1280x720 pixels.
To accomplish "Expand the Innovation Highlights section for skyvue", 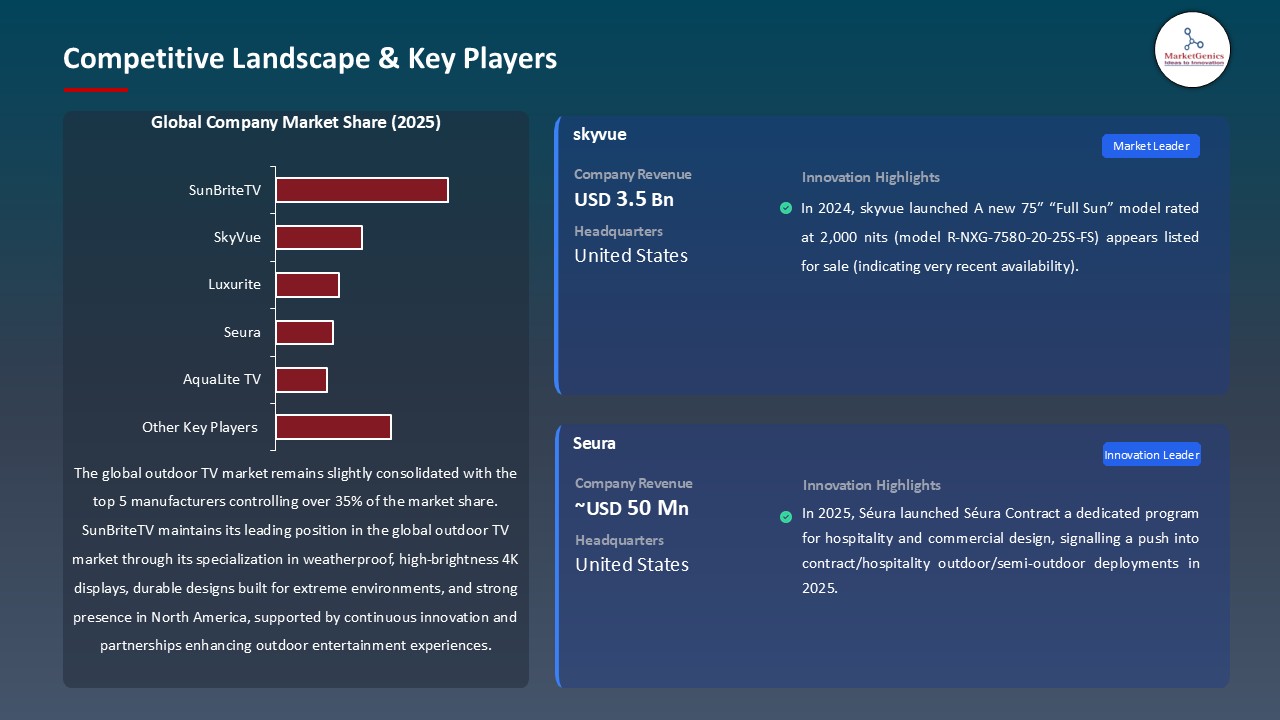I will pos(870,177).
